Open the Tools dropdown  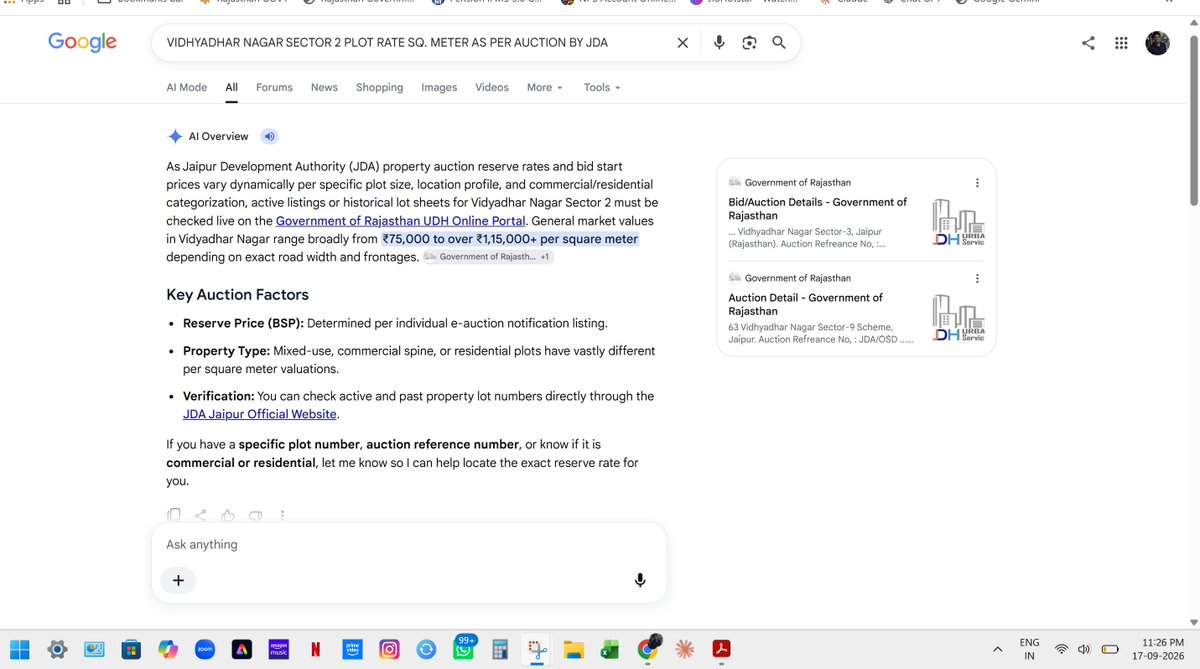[x=602, y=87]
